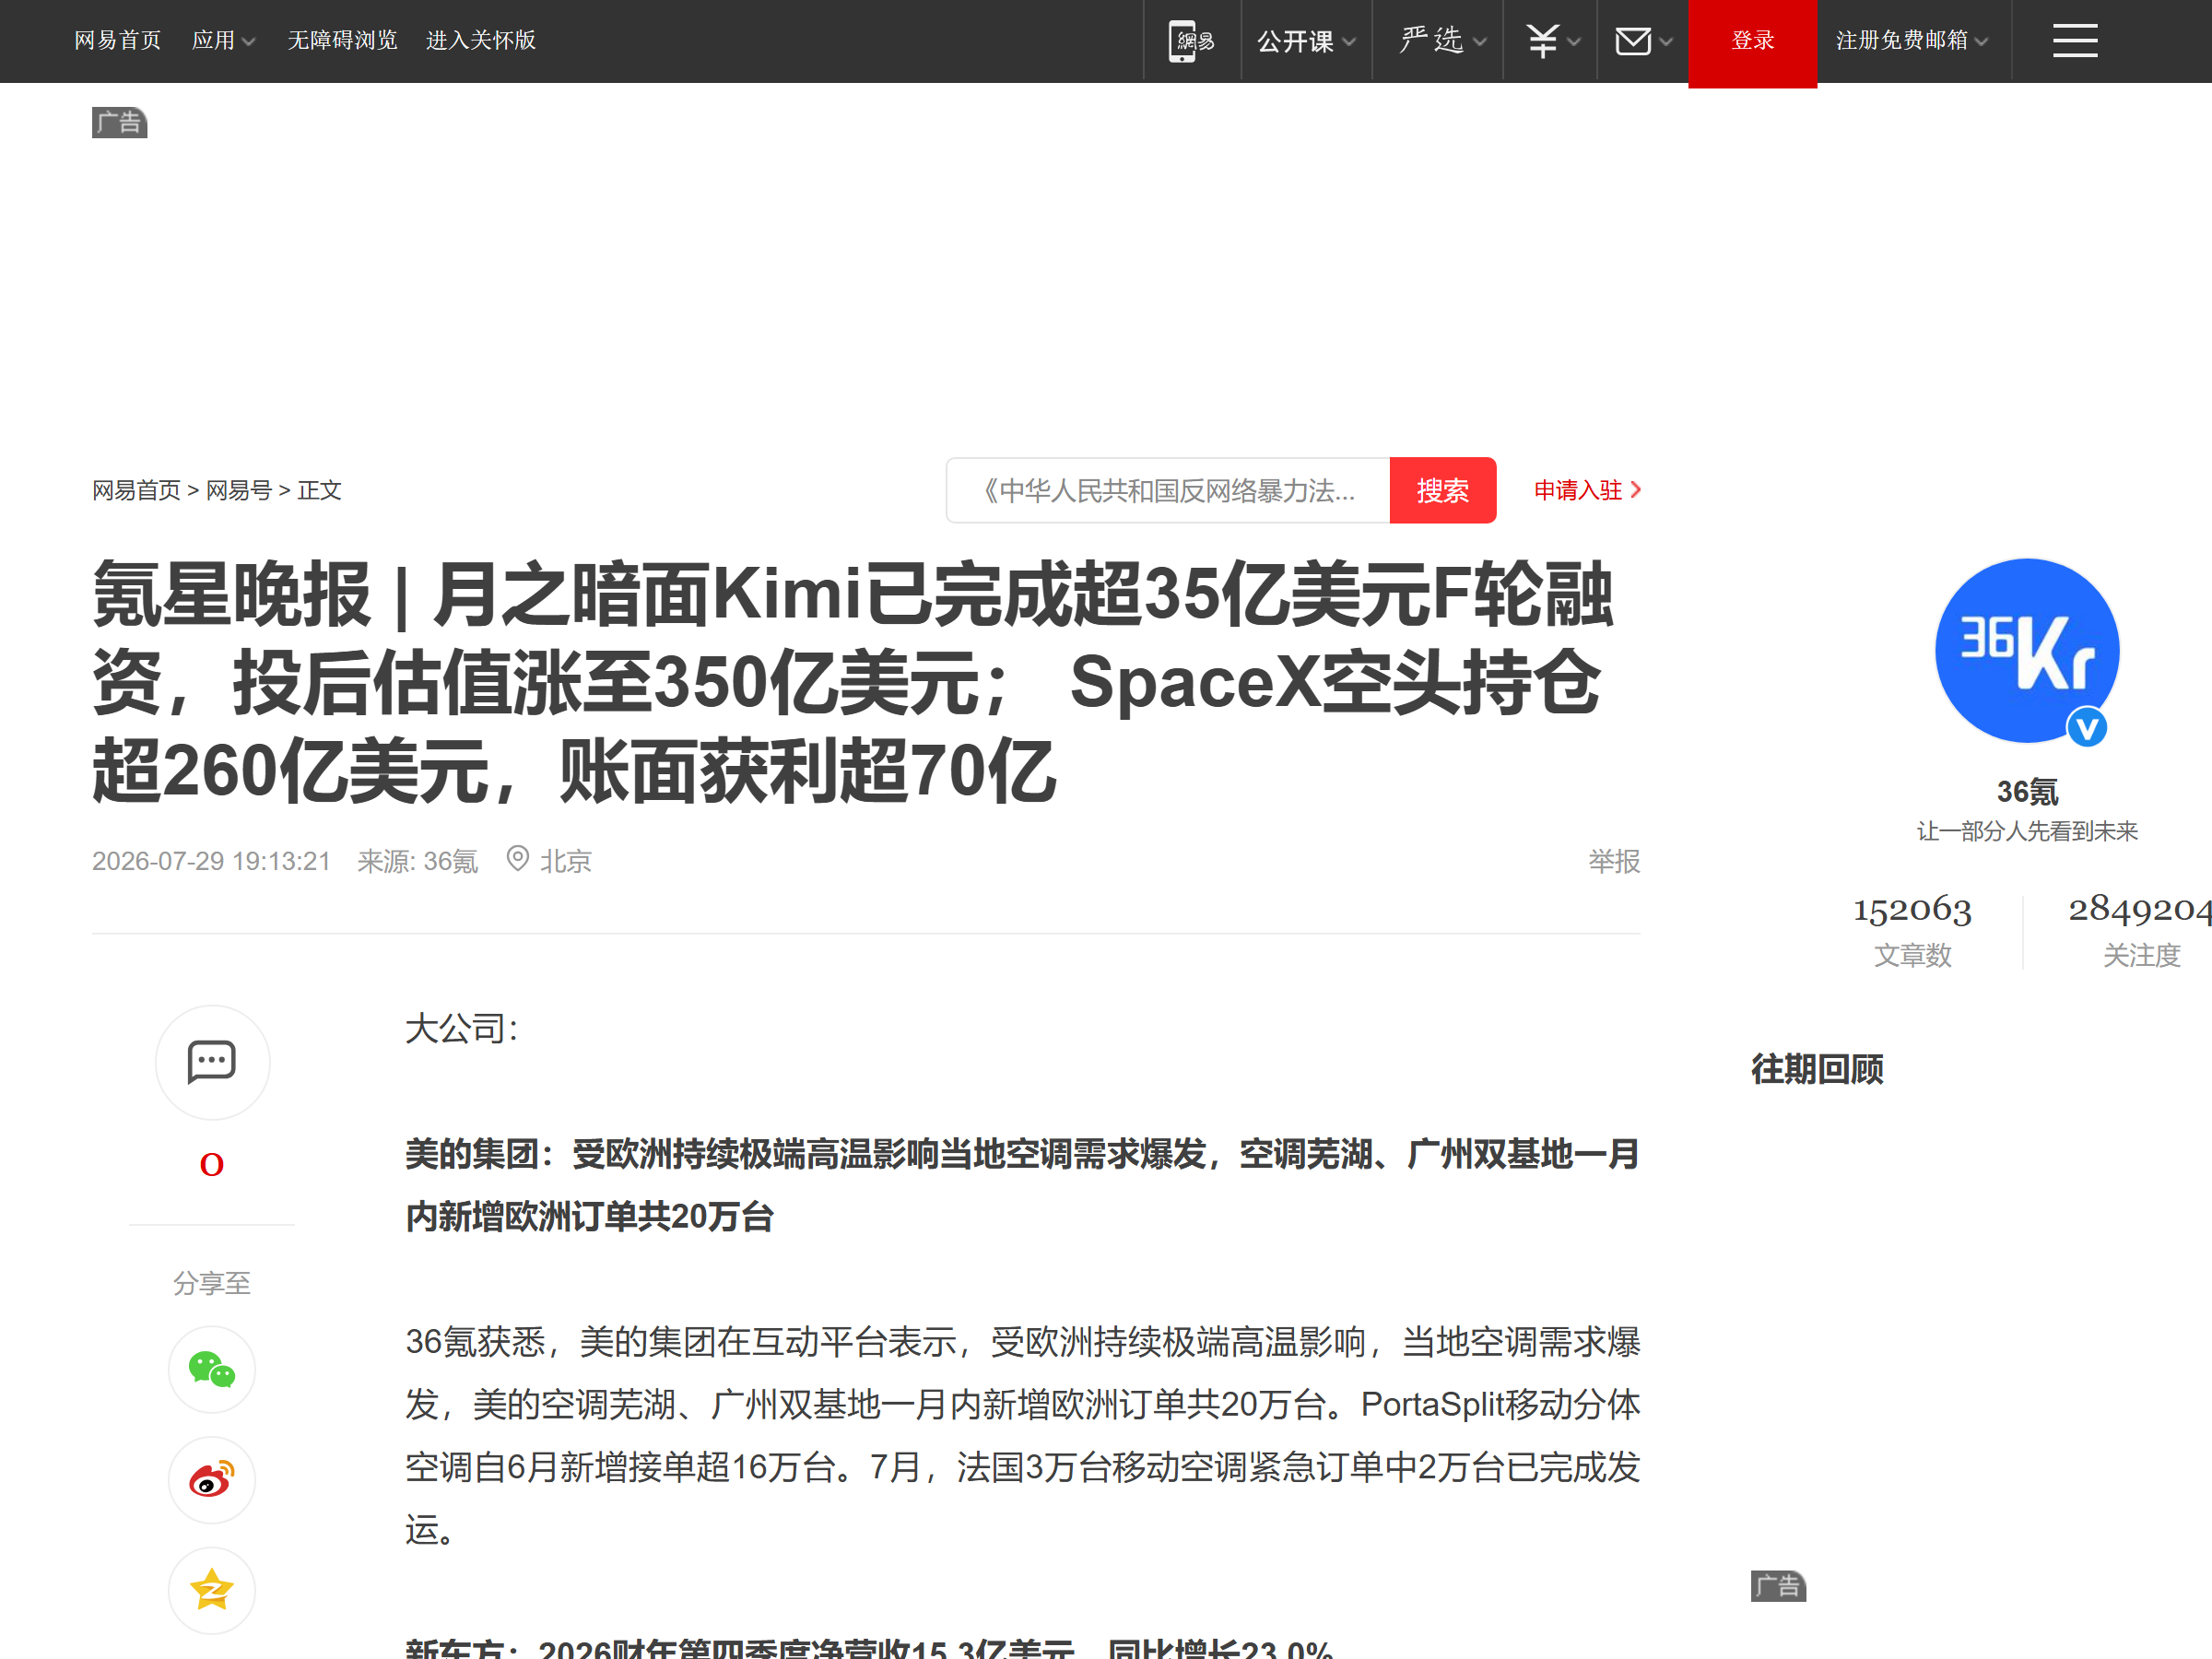Image resolution: width=2212 pixels, height=1659 pixels.
Task: Share article to WeChat
Action: coord(212,1369)
